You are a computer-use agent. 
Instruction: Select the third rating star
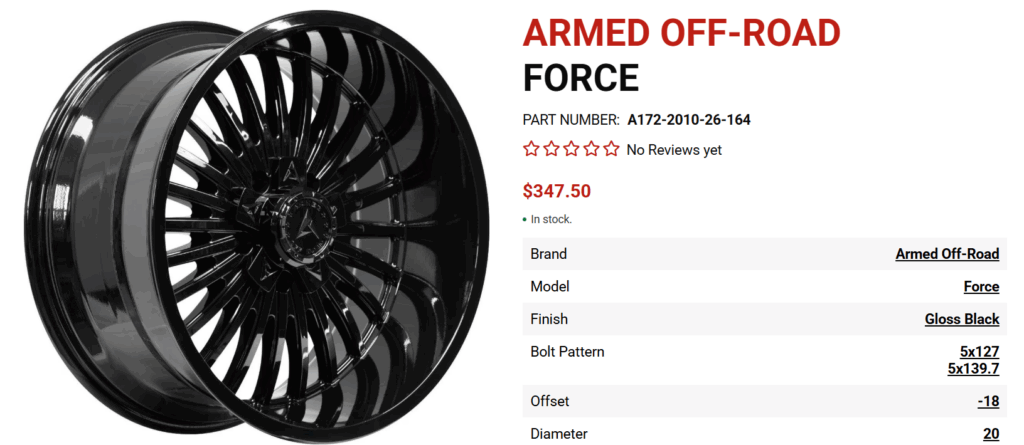pos(571,150)
